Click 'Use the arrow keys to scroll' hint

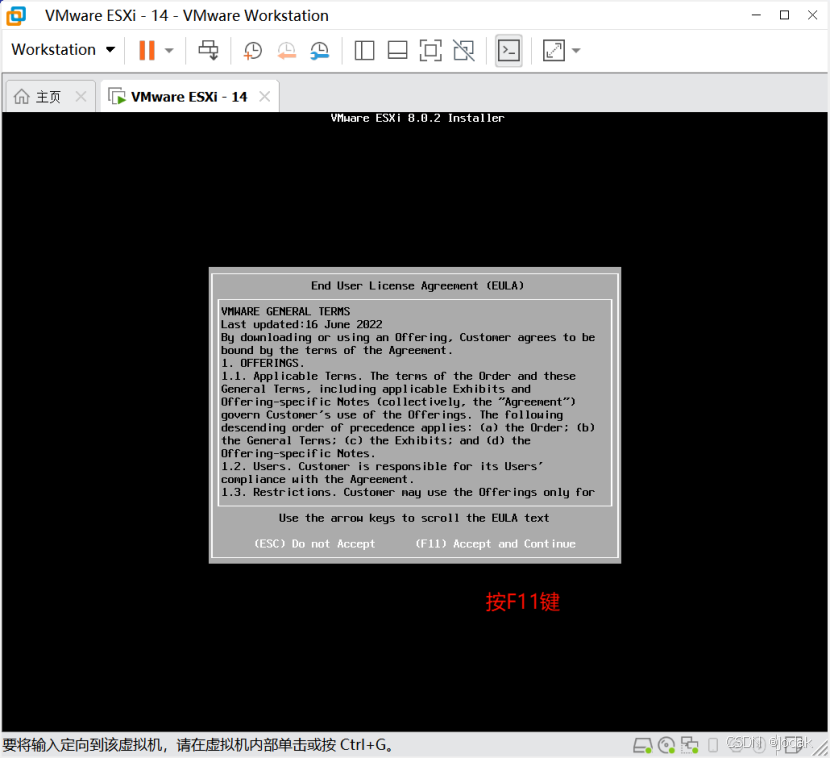(x=414, y=518)
